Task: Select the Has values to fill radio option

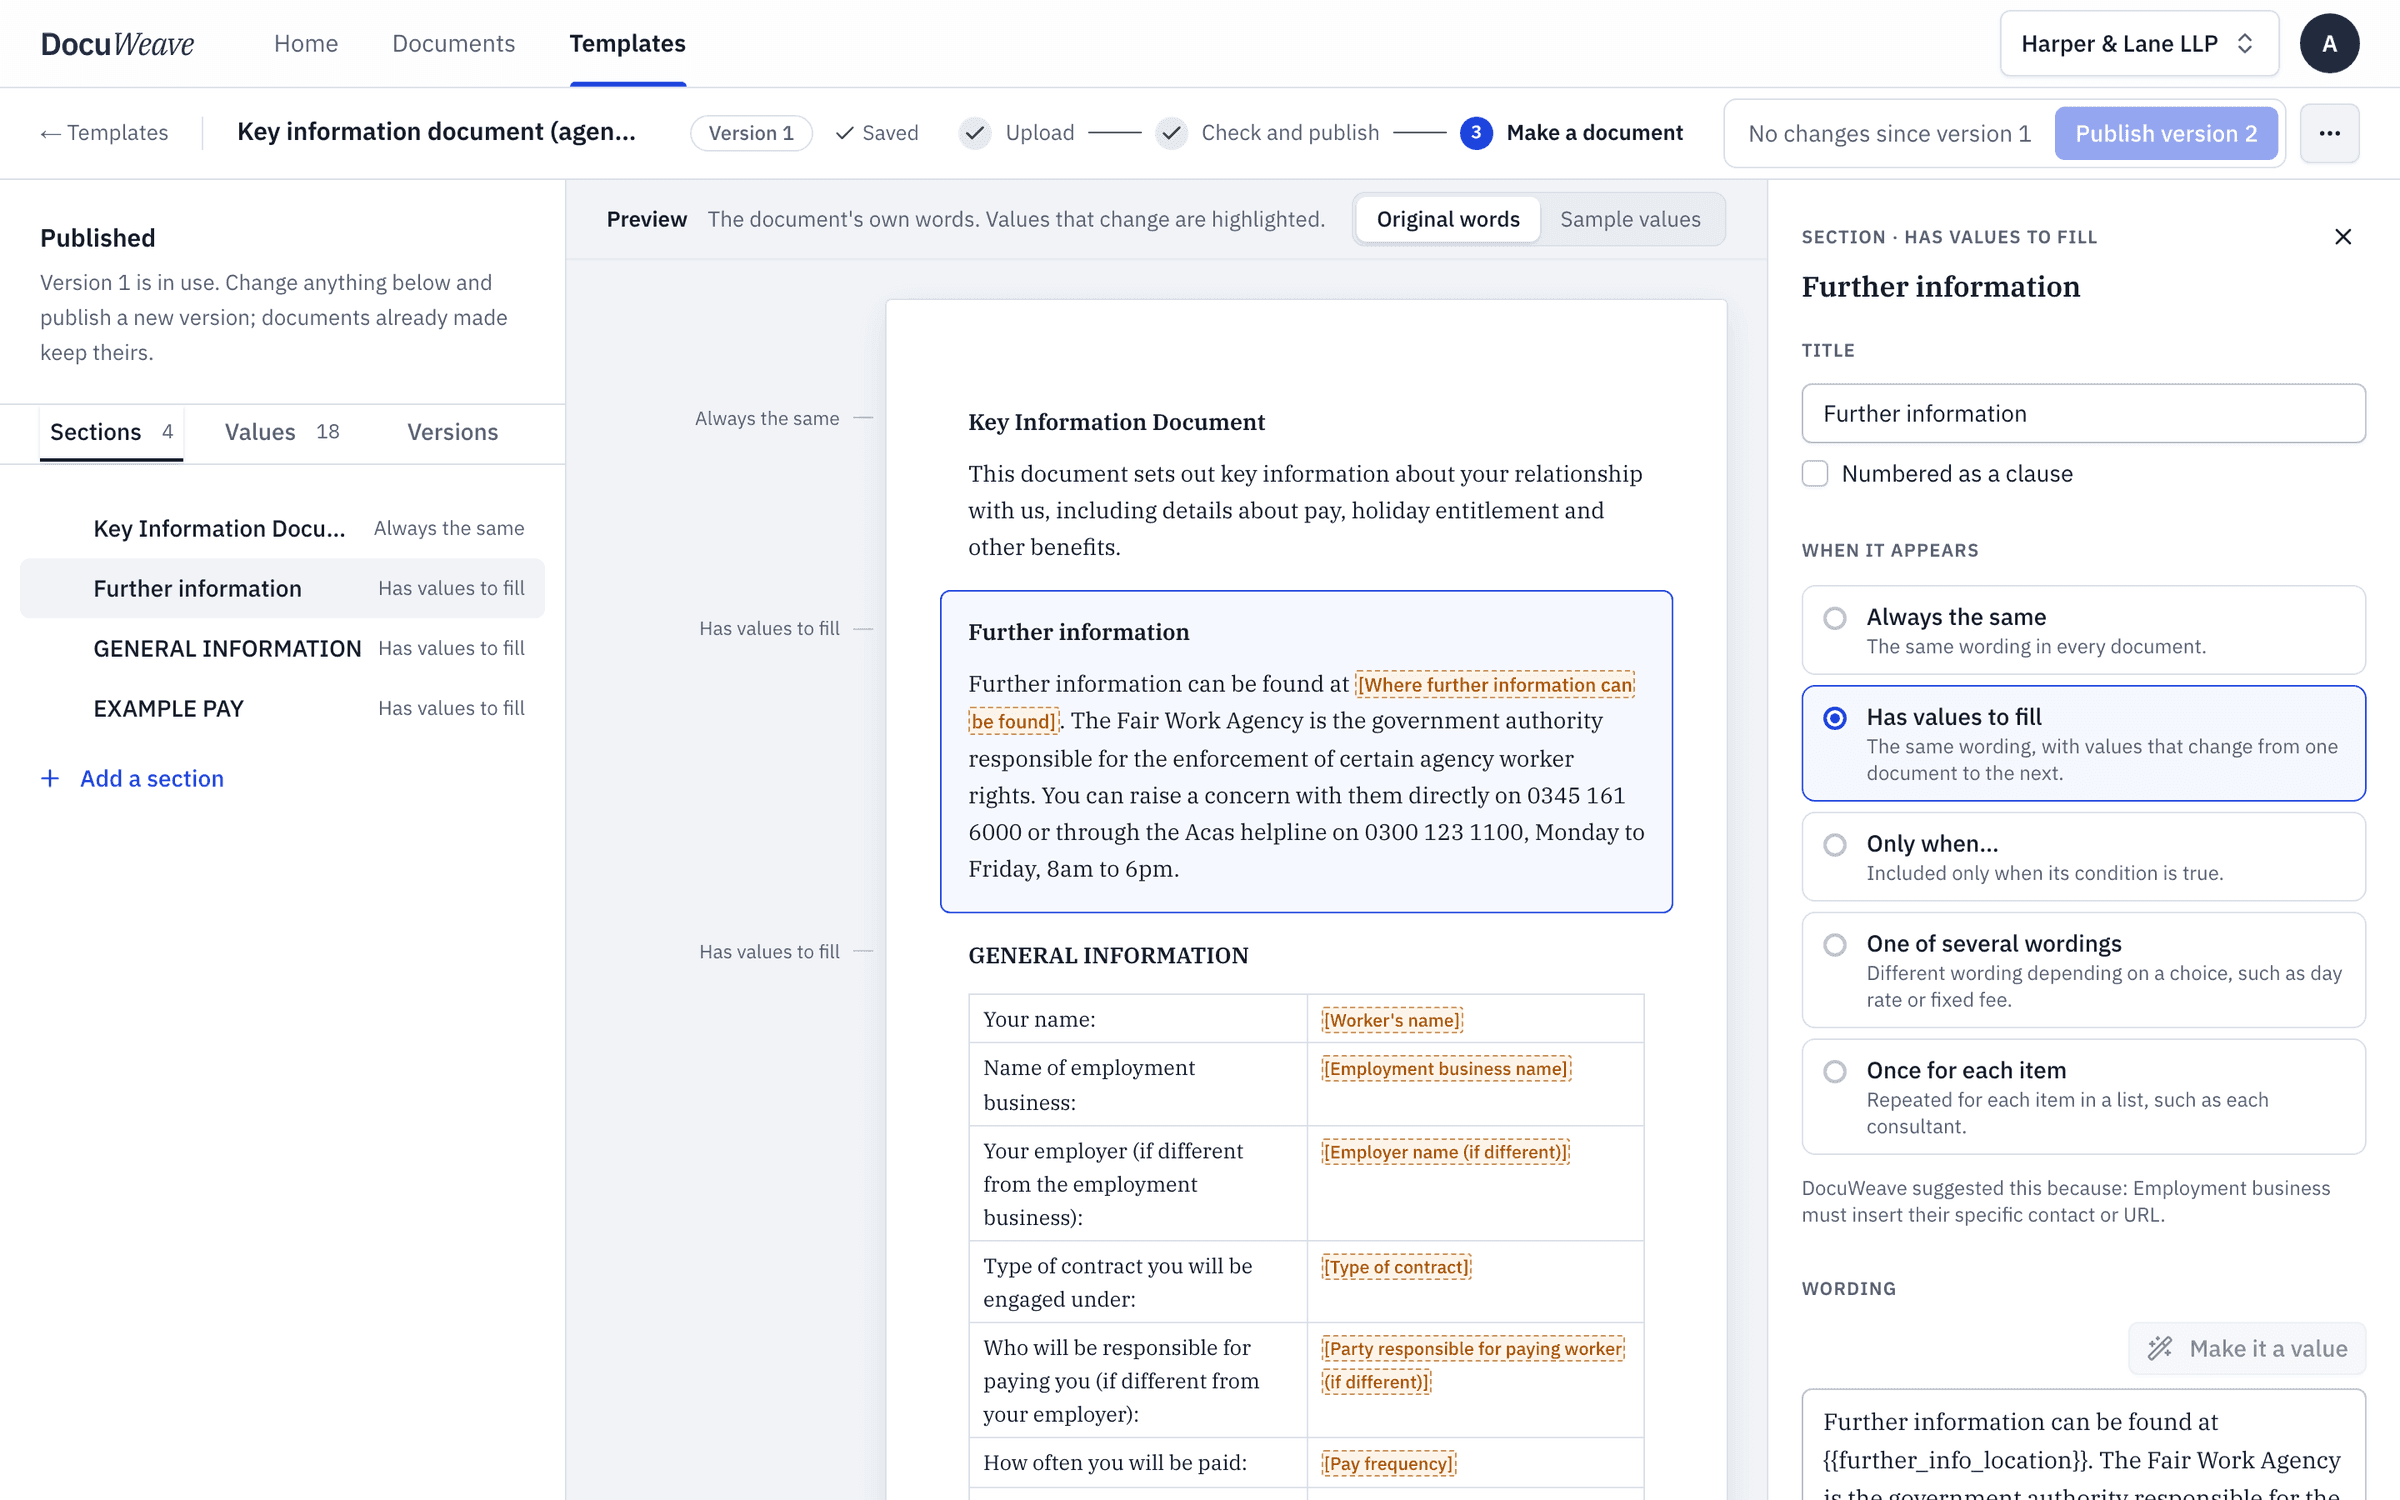Action: 2083,743
